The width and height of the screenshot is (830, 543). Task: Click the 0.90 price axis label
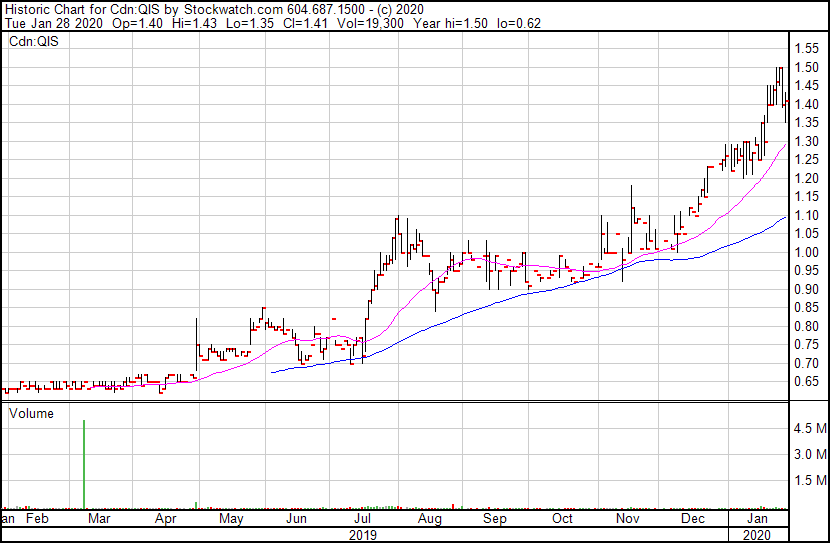pos(807,289)
